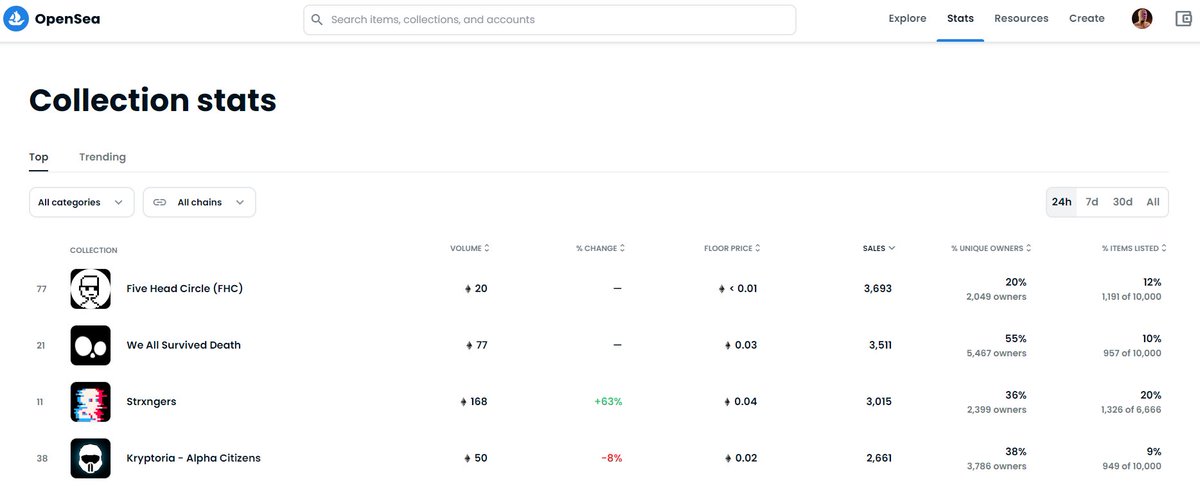Sort by % Unique Owners column
The image size is (1200, 486).
point(990,248)
